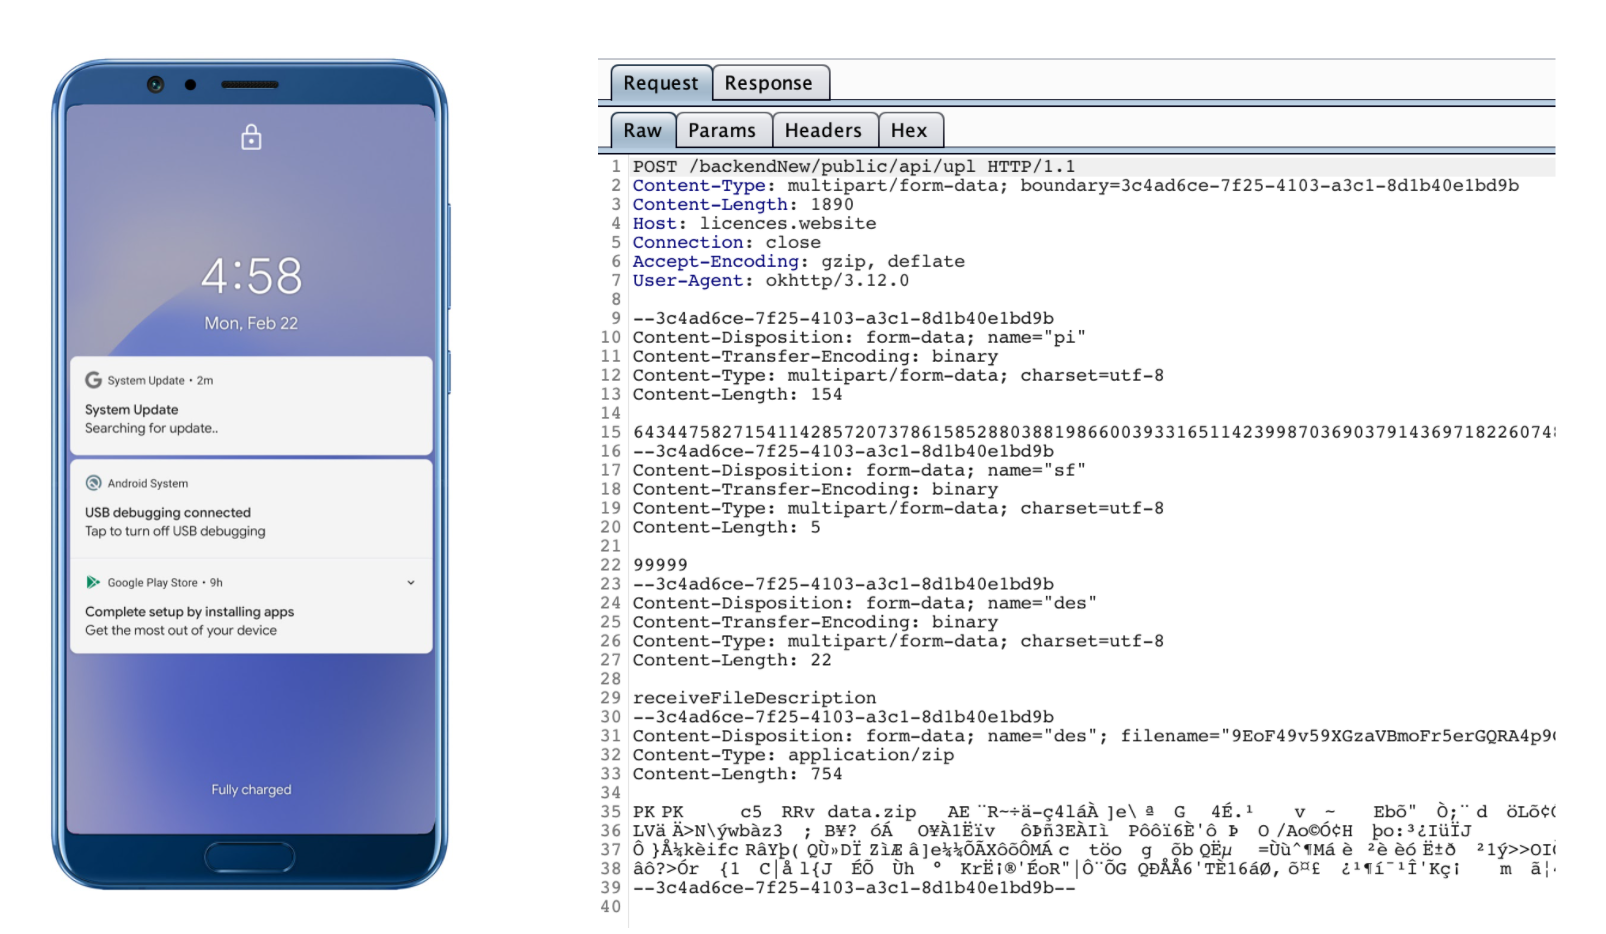The image size is (1606, 934).
Task: Select the Request tab
Action: (x=659, y=83)
